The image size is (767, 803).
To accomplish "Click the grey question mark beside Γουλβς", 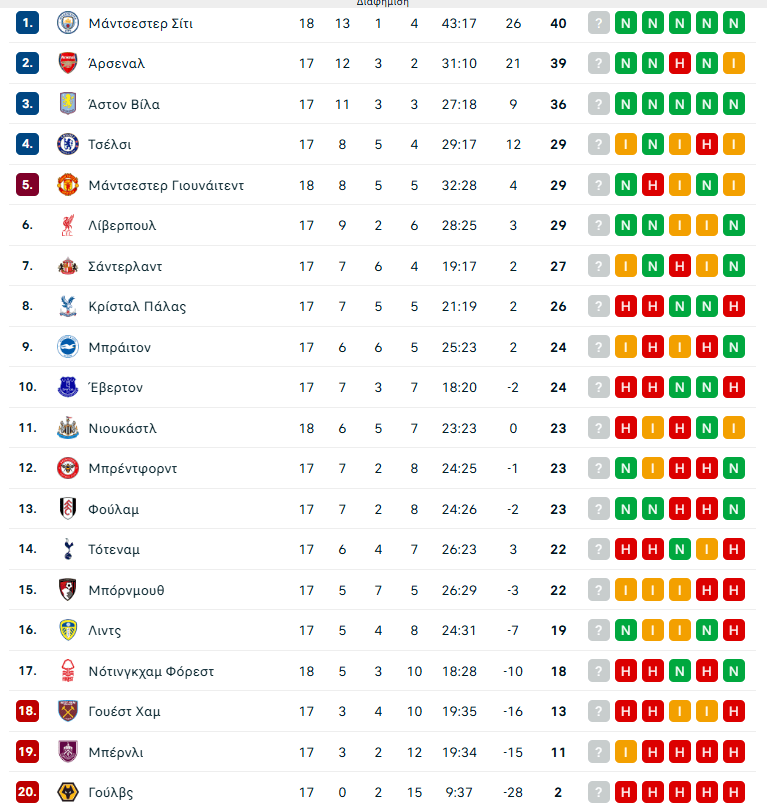I will tap(599, 792).
